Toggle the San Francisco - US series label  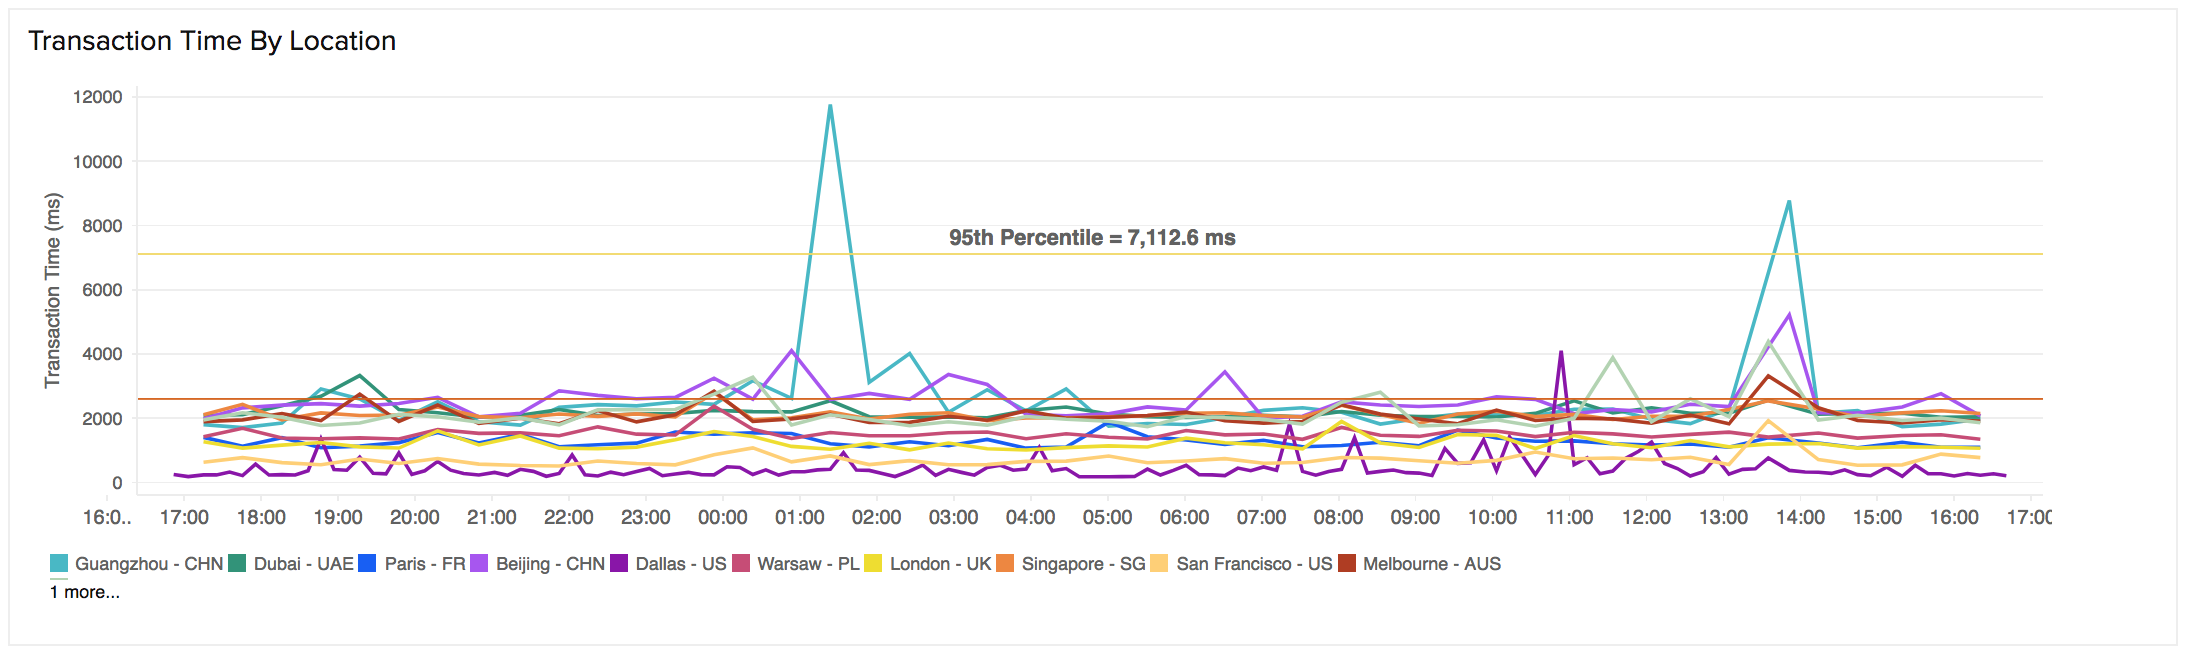tap(1254, 564)
